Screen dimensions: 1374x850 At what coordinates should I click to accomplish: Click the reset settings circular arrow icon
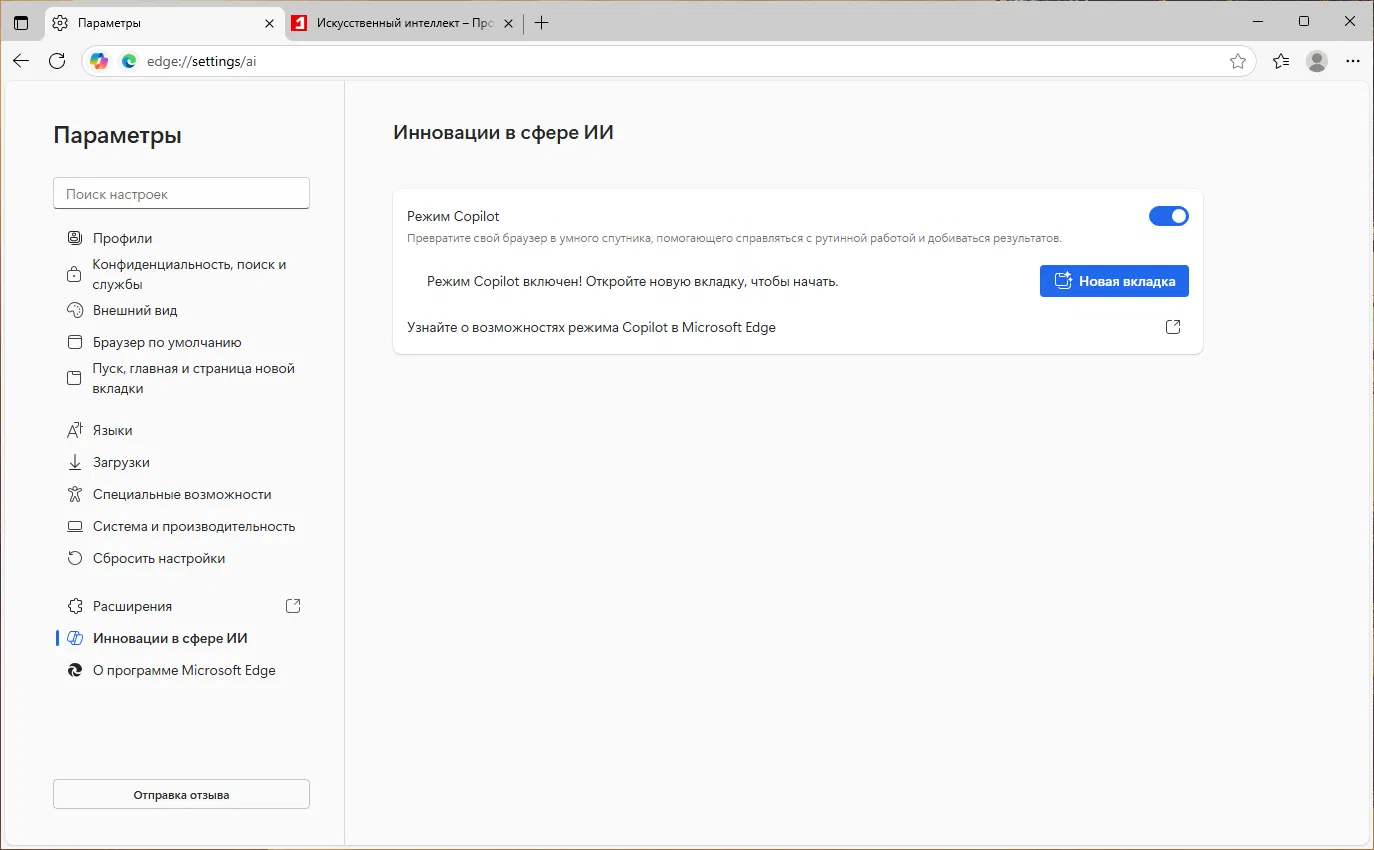click(x=74, y=558)
